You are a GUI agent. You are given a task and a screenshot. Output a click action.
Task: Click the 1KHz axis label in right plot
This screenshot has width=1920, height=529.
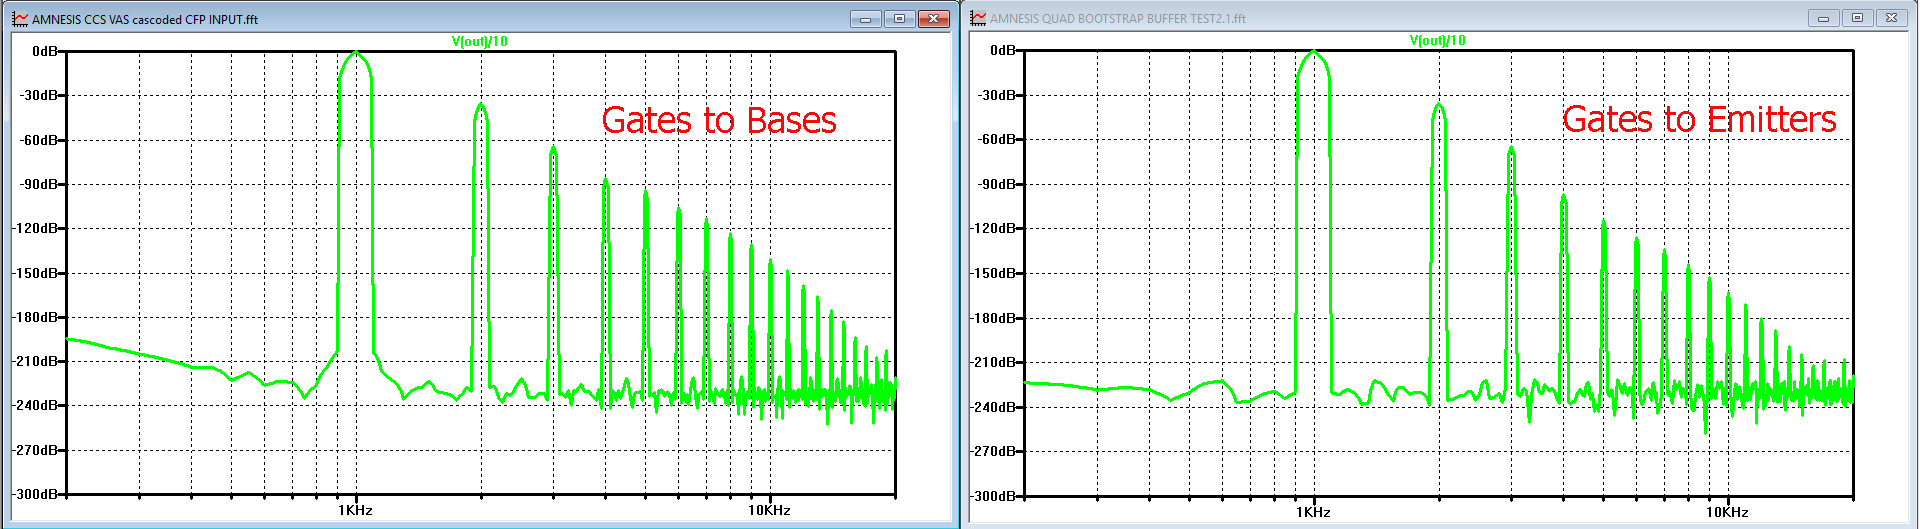pyautogui.click(x=1313, y=512)
